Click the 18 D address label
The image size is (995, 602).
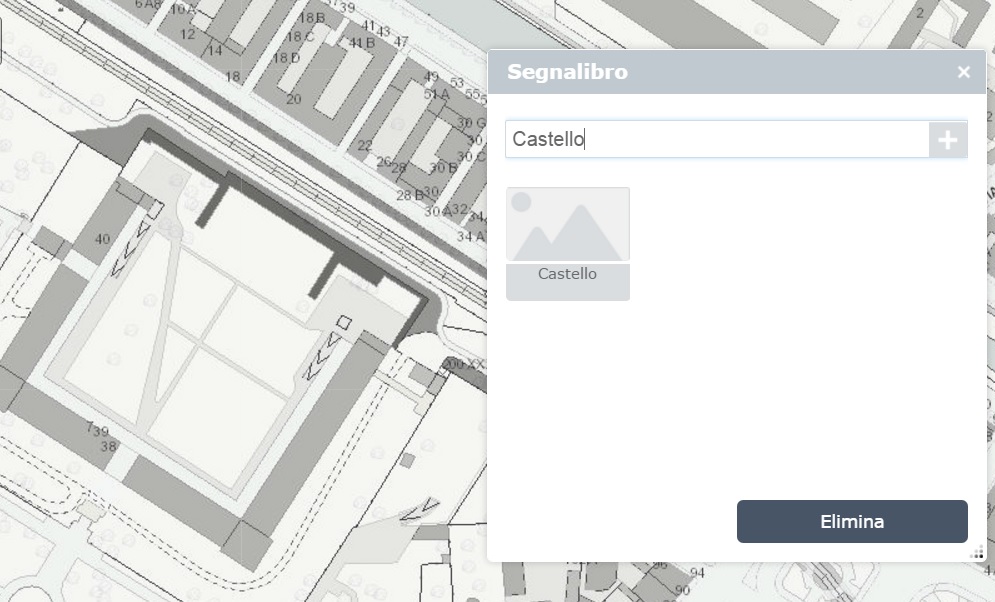coord(286,58)
